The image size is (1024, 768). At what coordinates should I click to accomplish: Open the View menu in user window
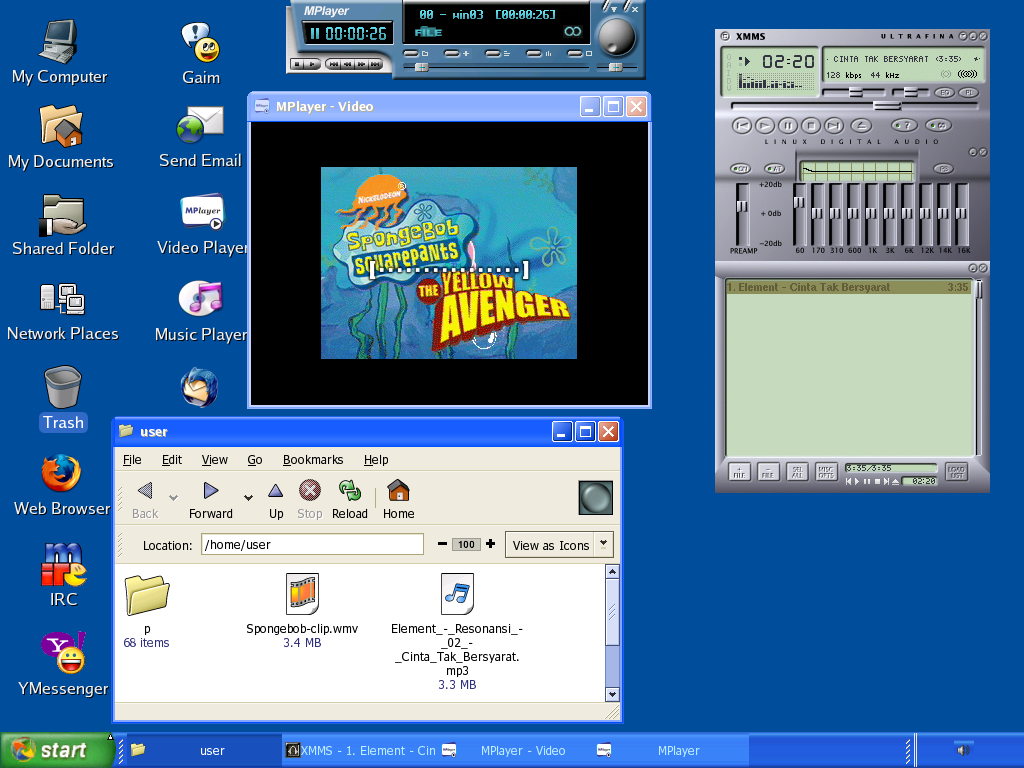[x=214, y=460]
